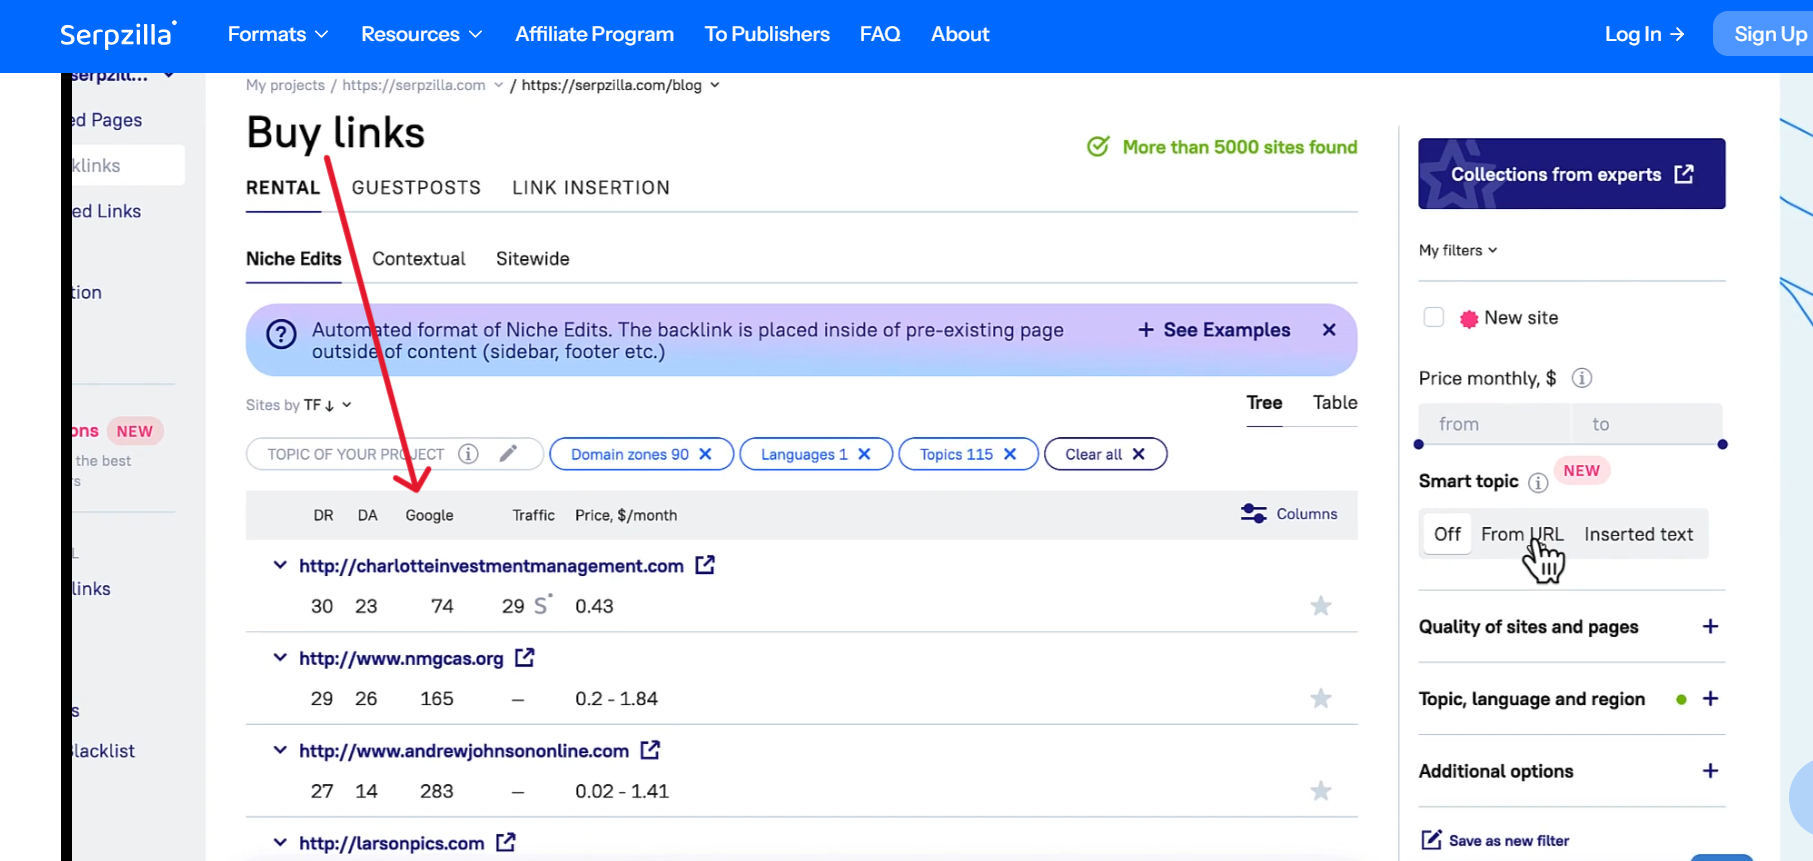Open external link icon for nmgcas.org
1813x861 pixels.
(x=525, y=658)
